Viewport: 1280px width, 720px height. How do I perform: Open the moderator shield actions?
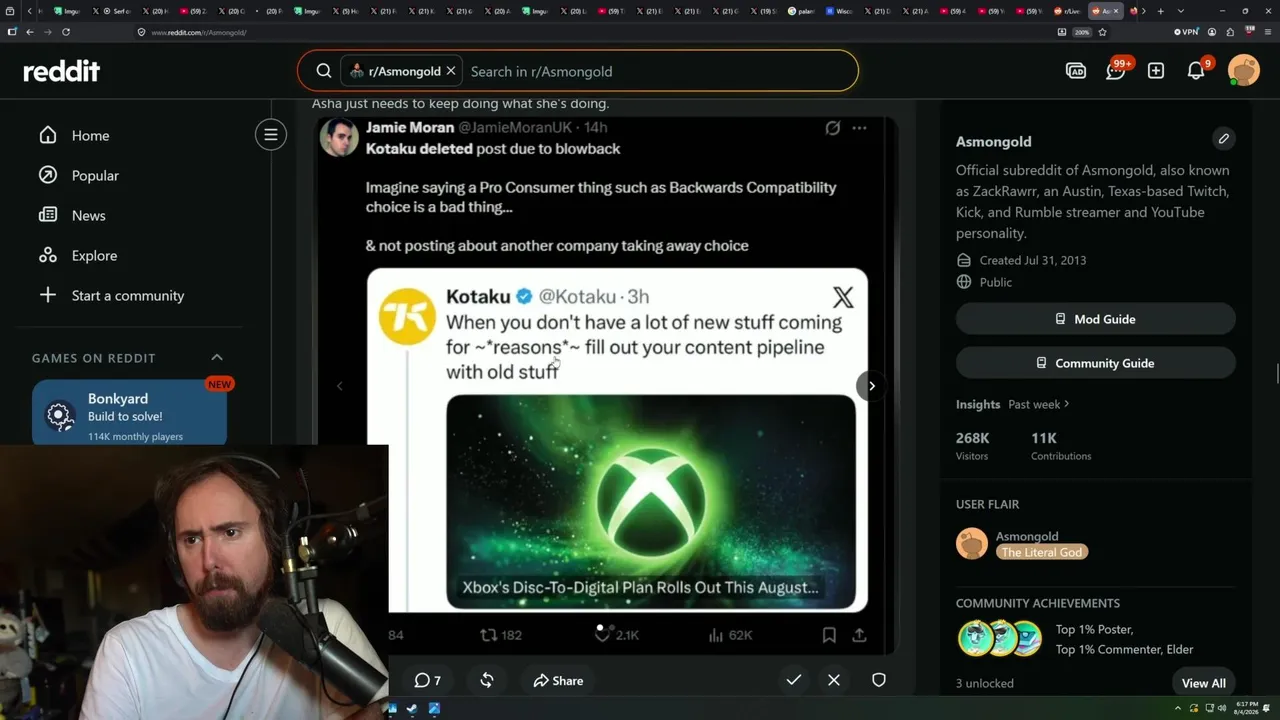(879, 680)
